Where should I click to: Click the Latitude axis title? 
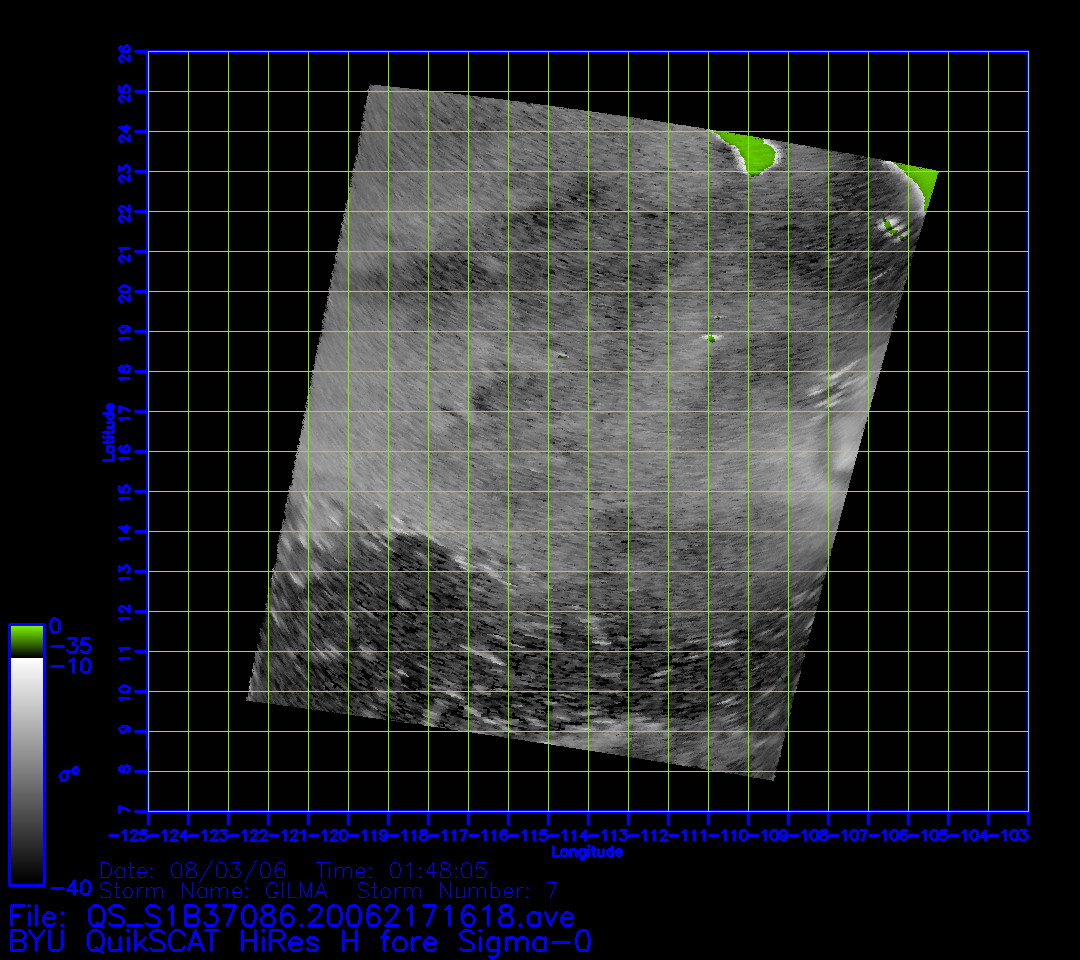tap(106, 432)
